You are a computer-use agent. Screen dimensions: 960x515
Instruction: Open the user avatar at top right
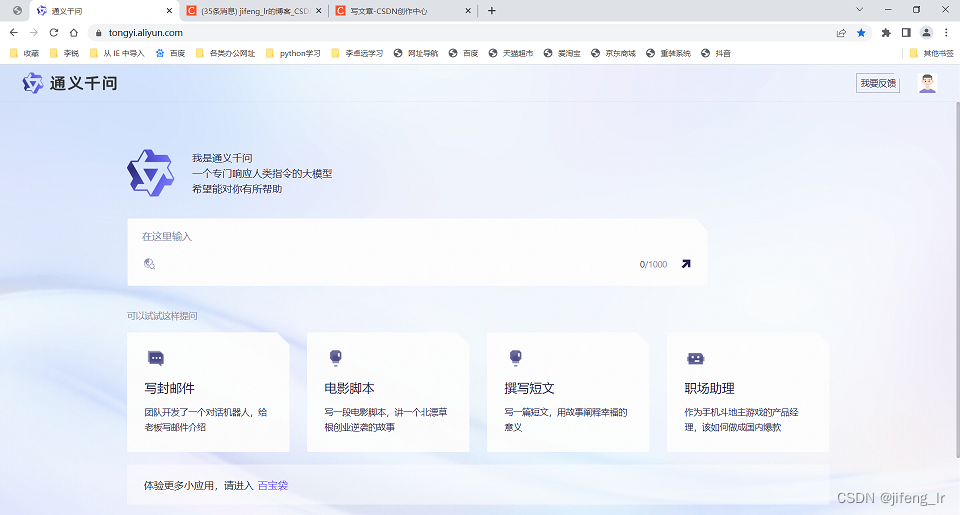(x=927, y=83)
